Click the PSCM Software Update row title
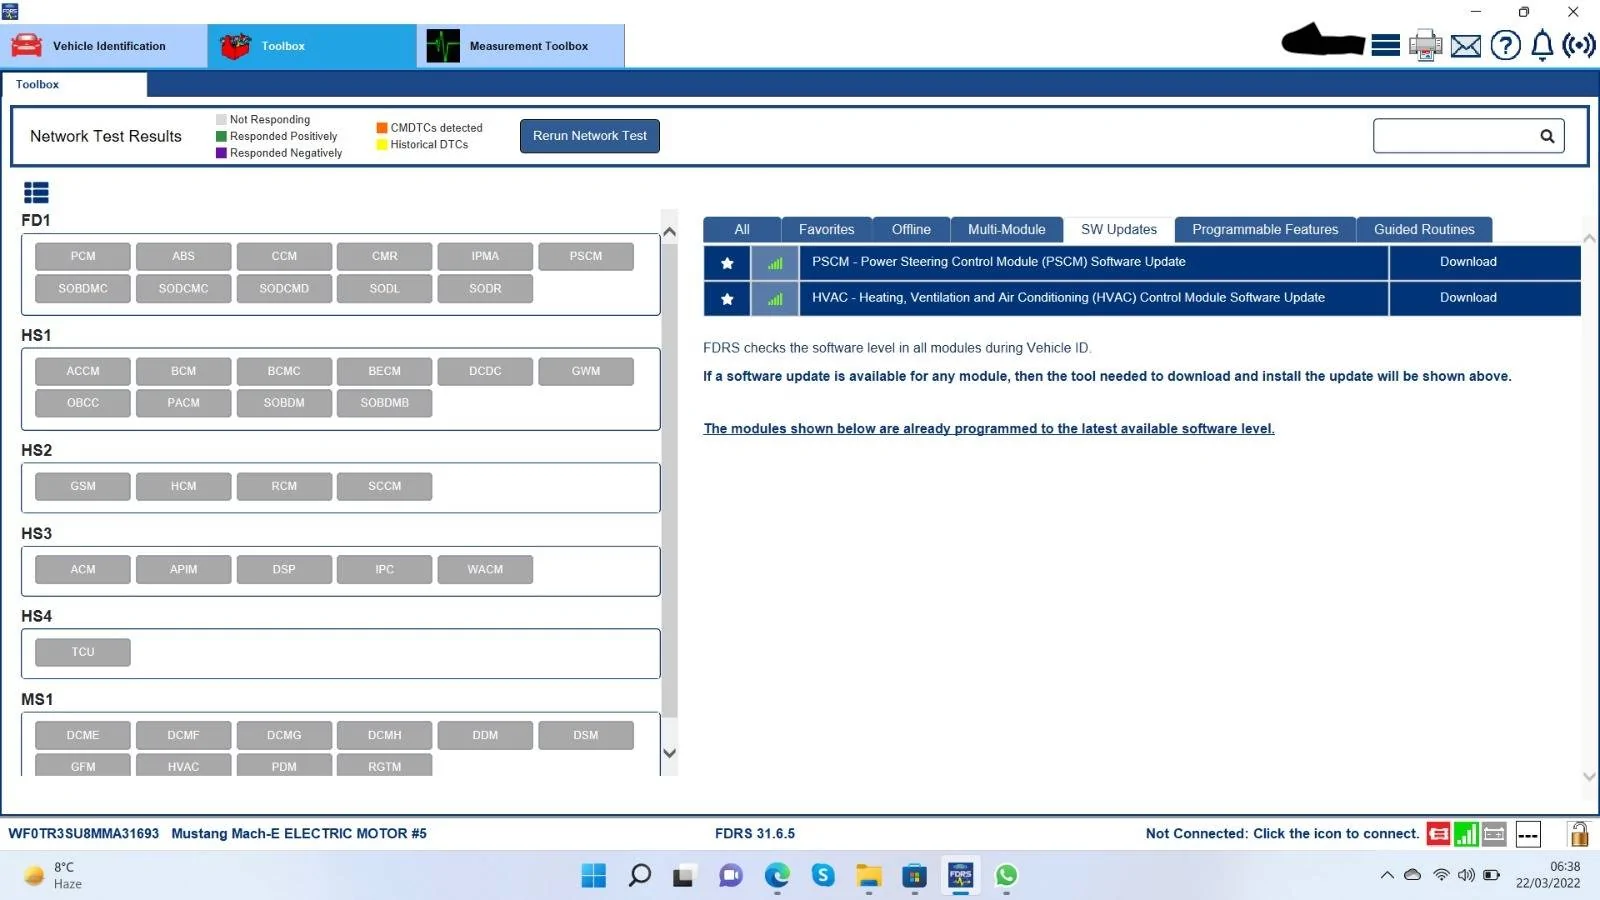Image resolution: width=1600 pixels, height=900 pixels. point(999,262)
